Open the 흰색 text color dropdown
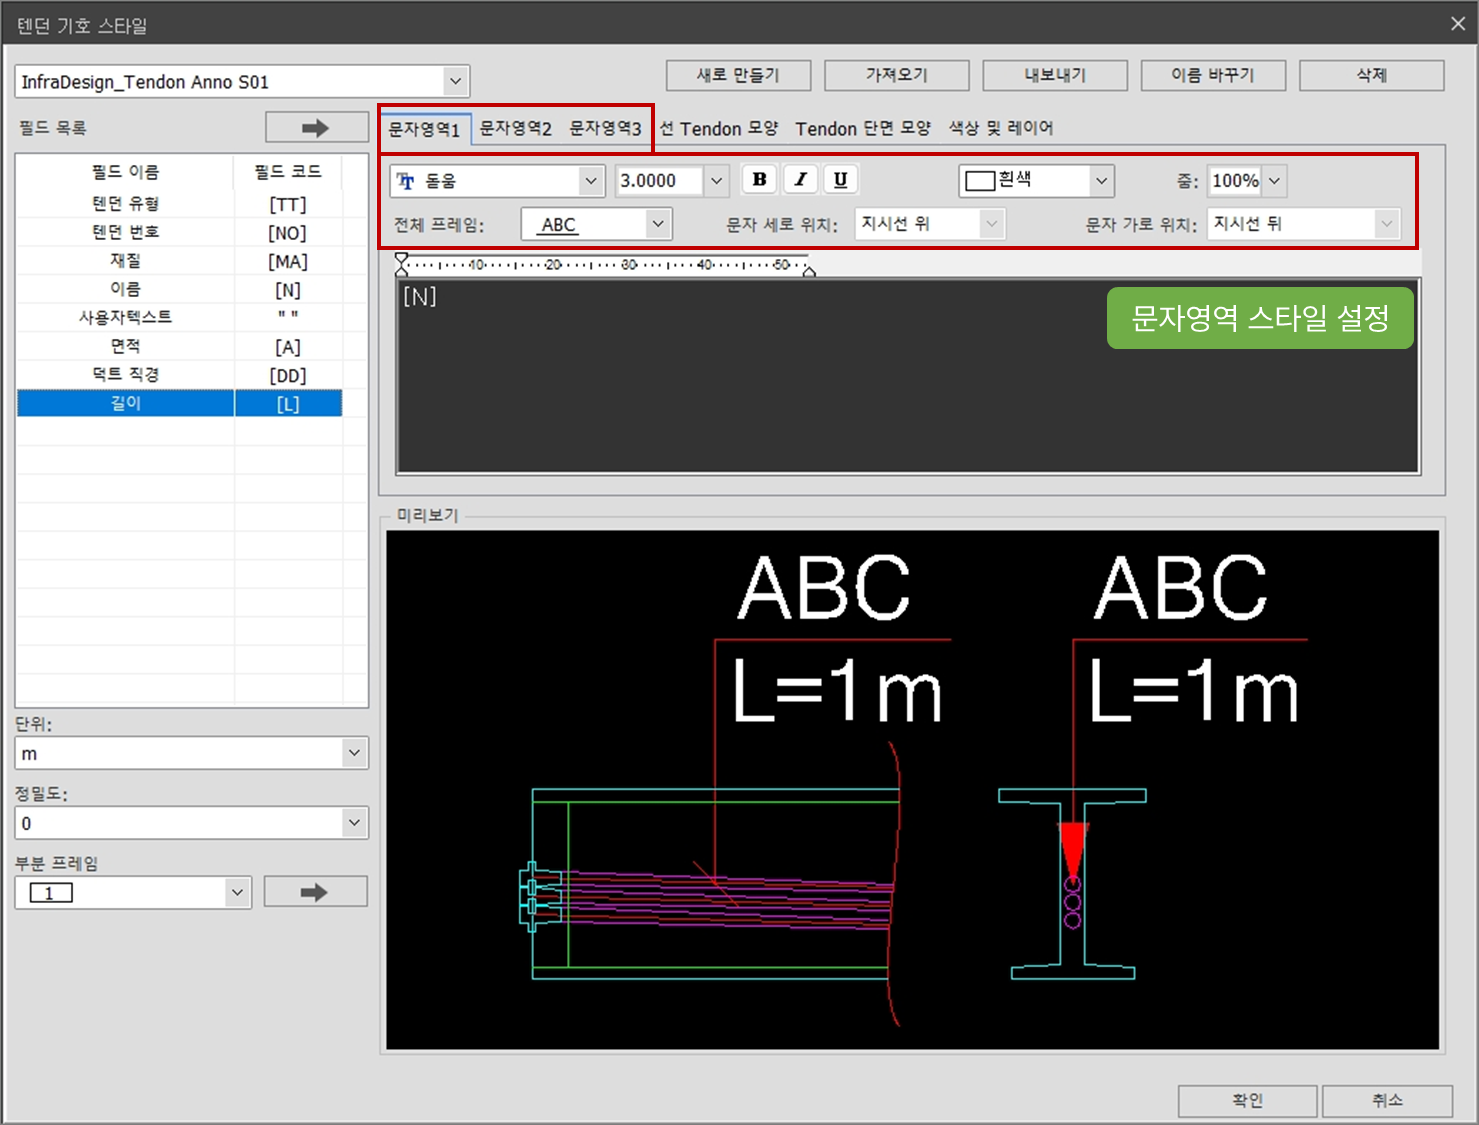Screen dimensions: 1479x1125 click(1100, 181)
